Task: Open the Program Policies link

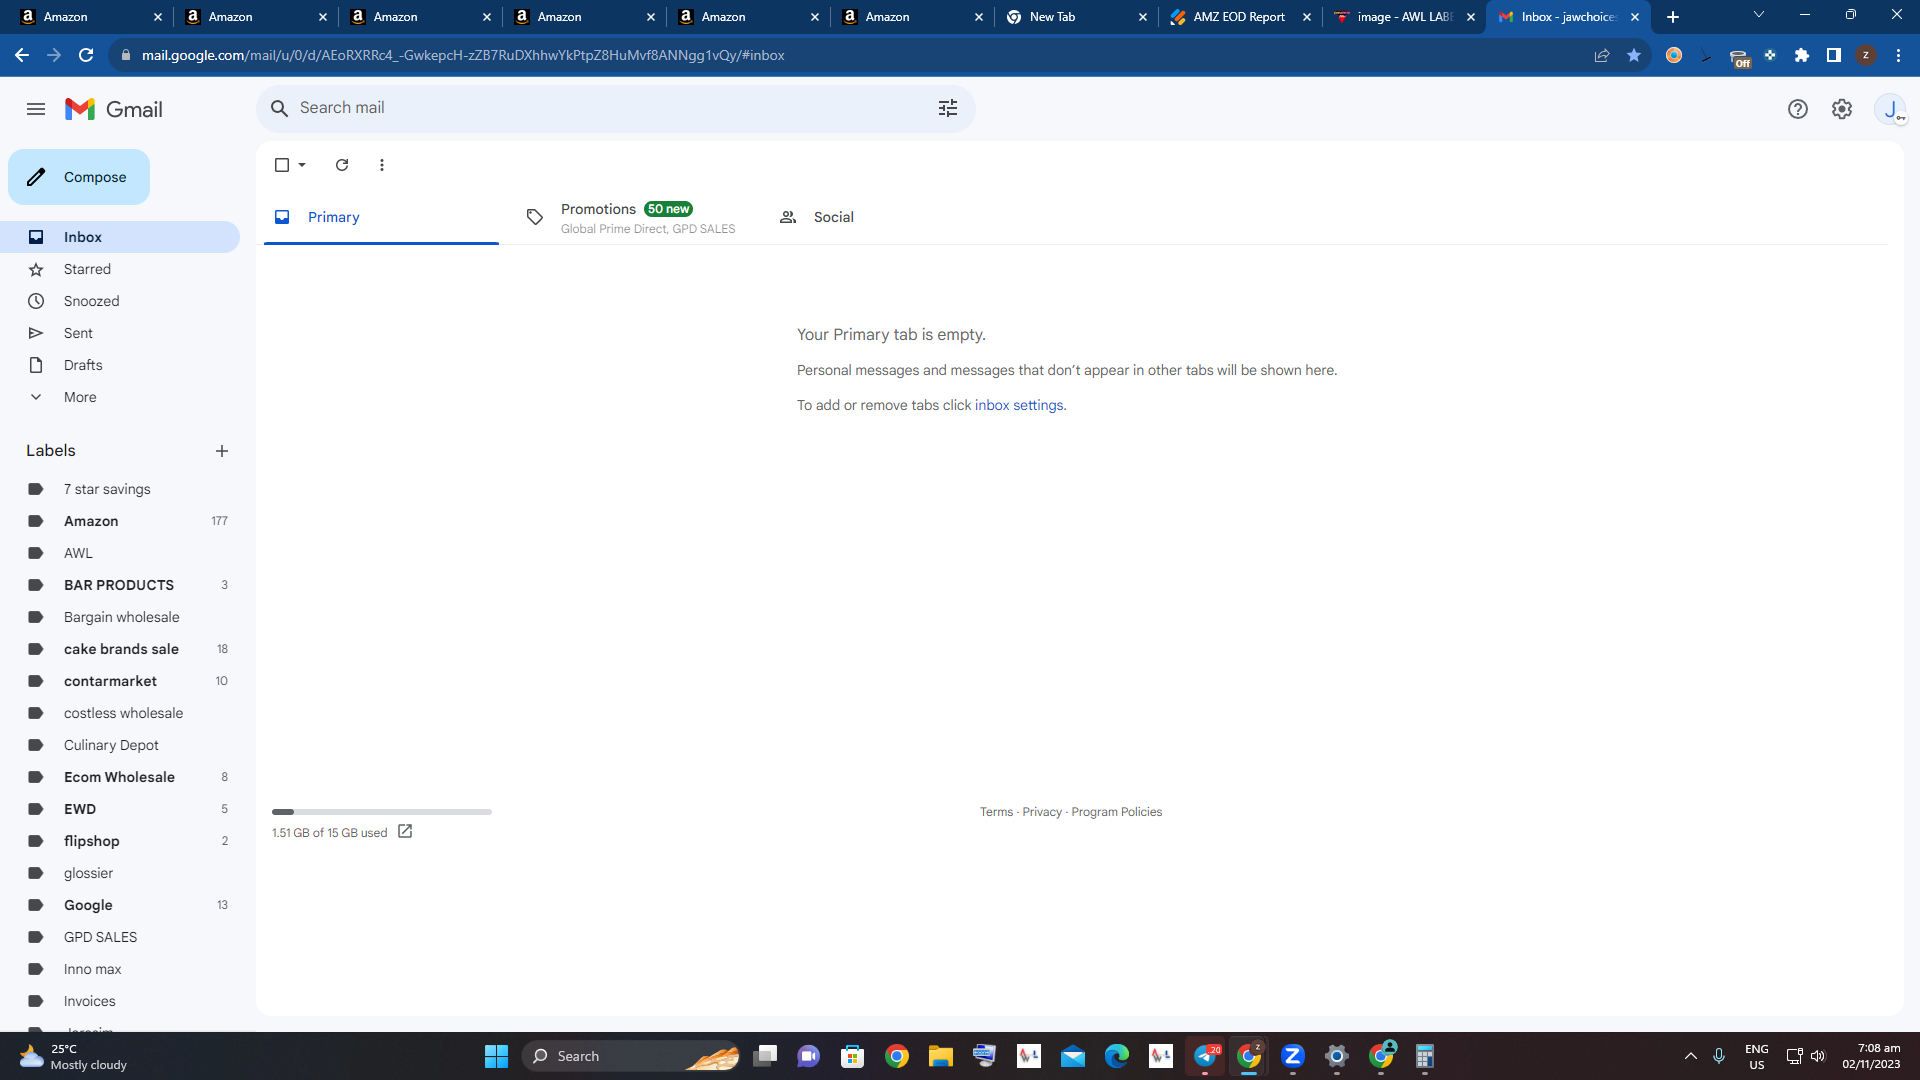Action: (x=1116, y=812)
